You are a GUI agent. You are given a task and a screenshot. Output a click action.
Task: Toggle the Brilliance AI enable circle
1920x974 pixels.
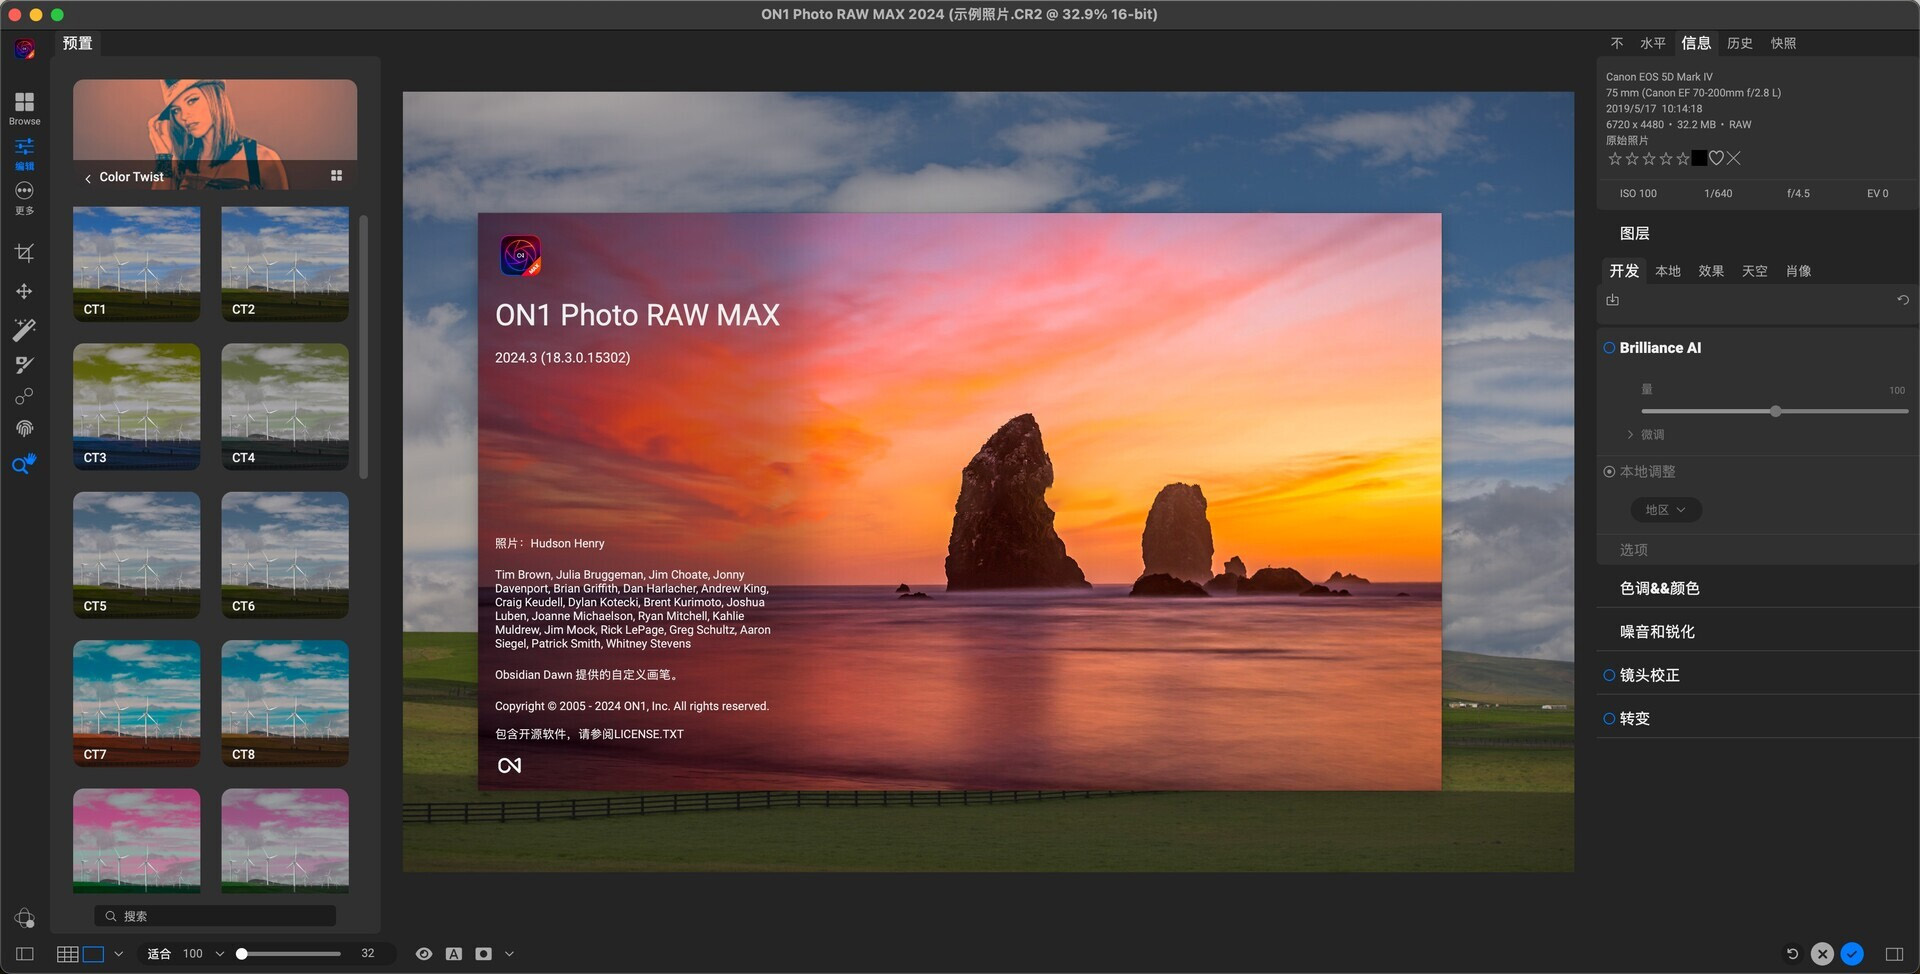[1609, 348]
